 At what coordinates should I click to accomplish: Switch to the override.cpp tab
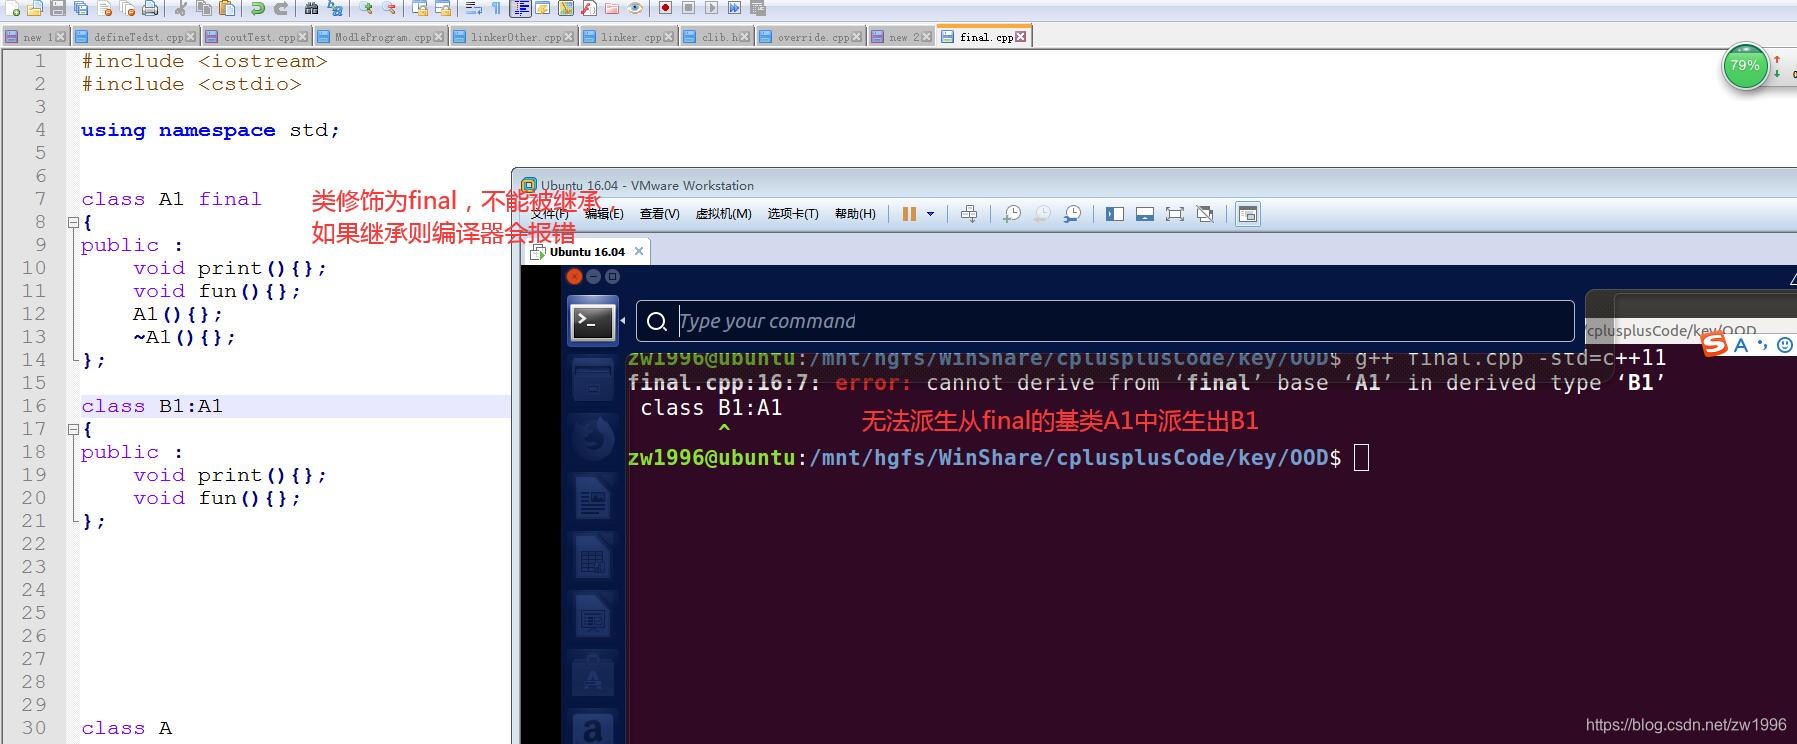coord(813,37)
